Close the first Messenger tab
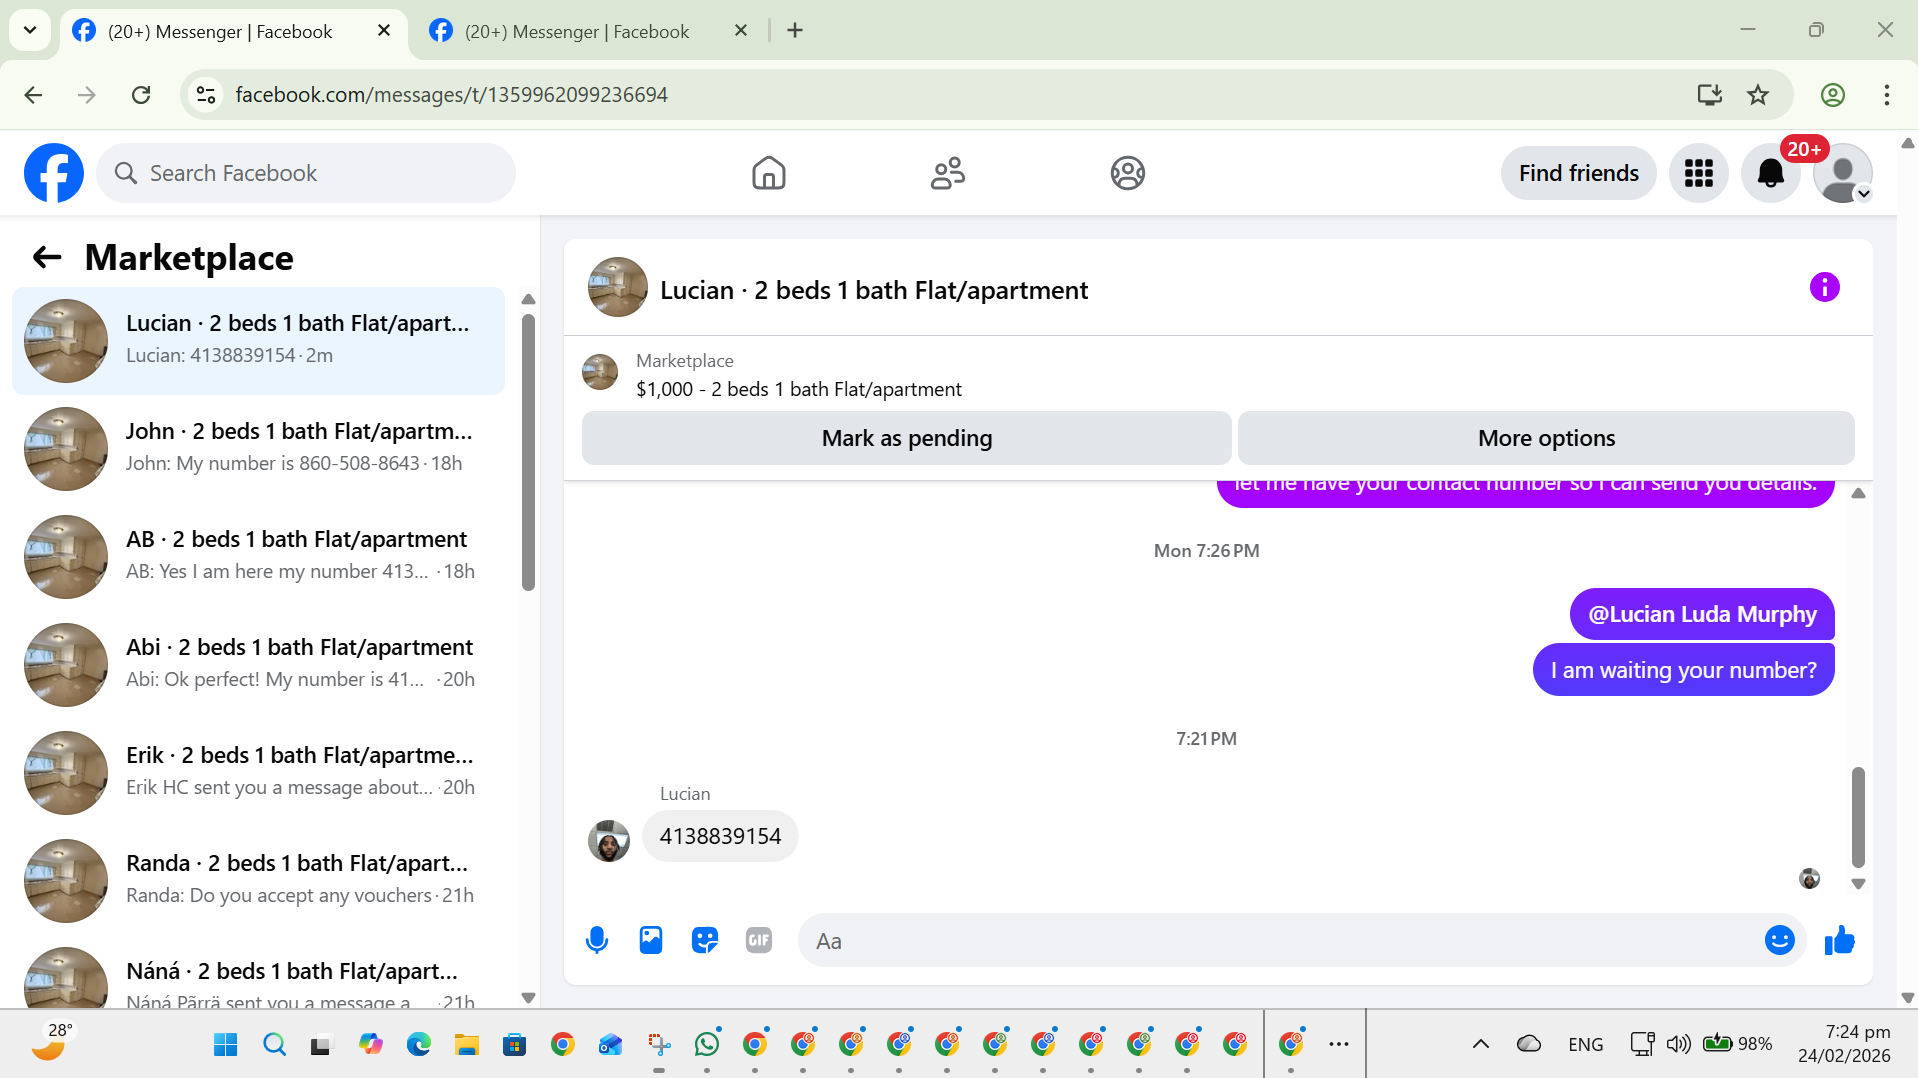This screenshot has width=1918, height=1078. coord(384,31)
